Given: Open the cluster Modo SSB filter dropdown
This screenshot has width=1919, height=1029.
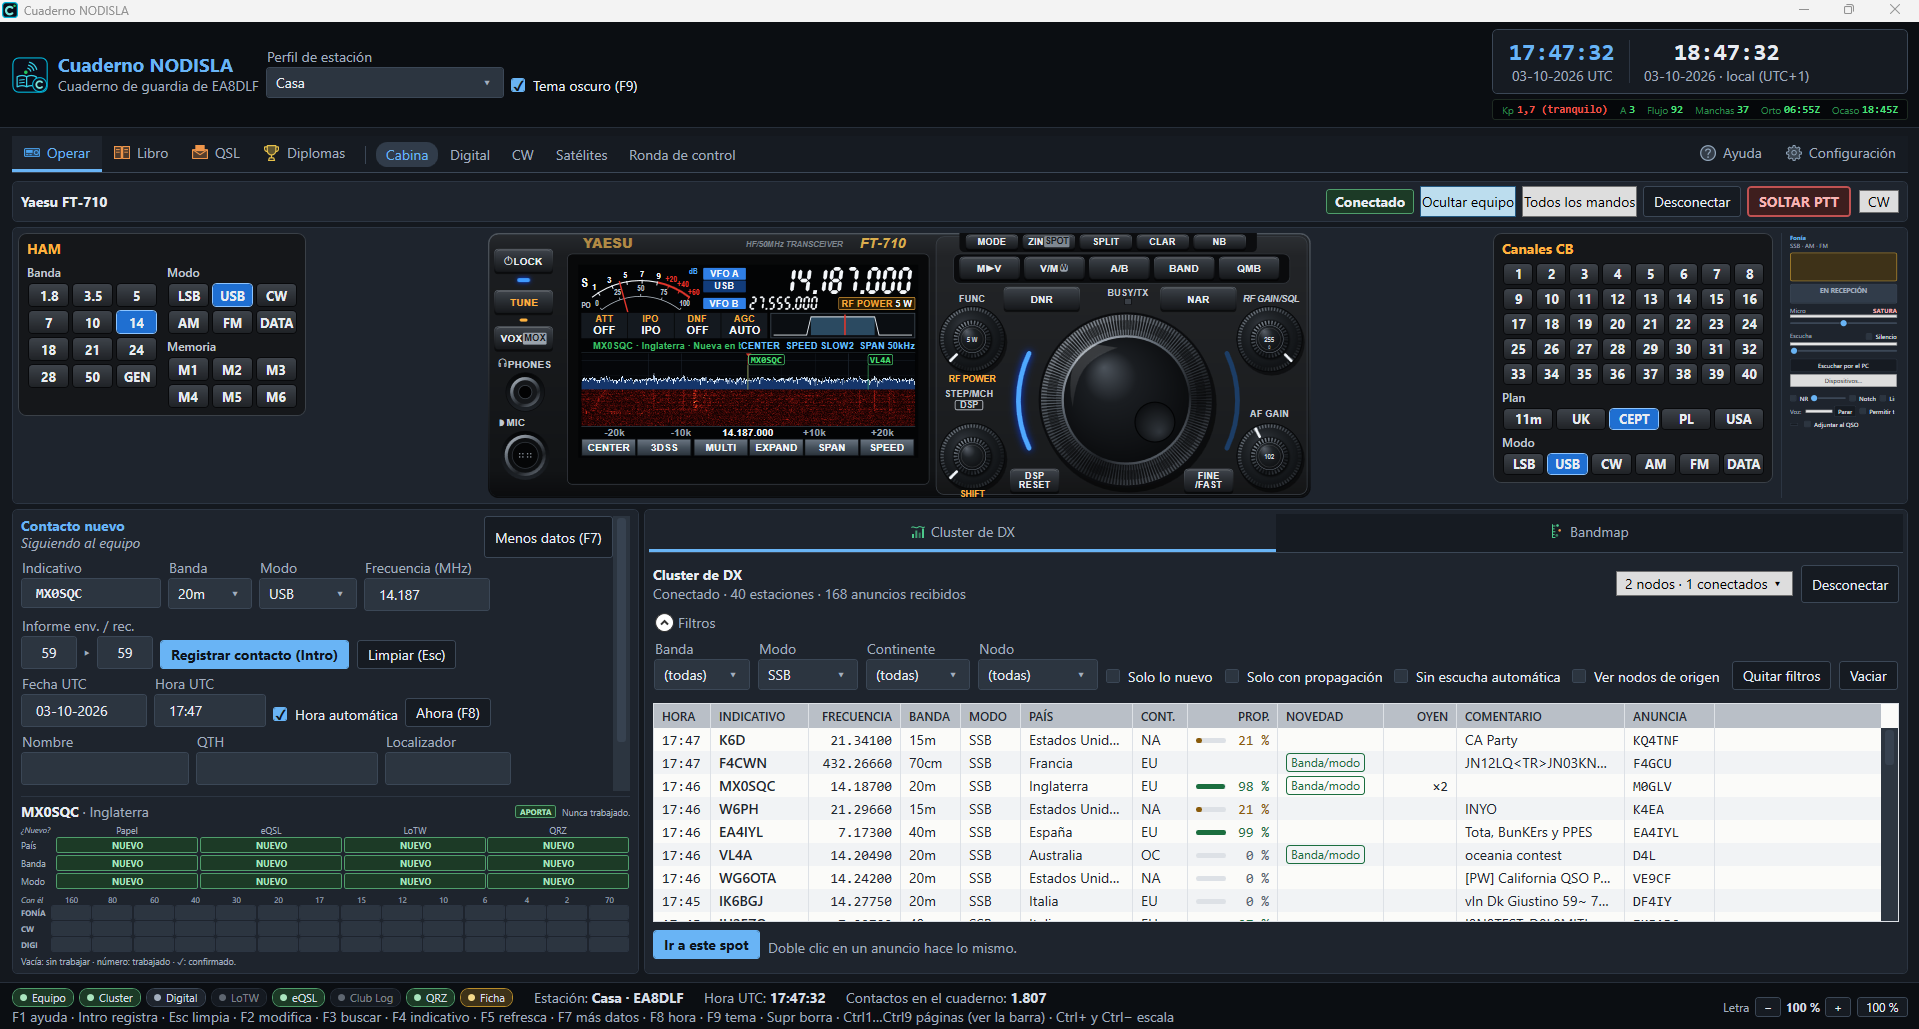Looking at the screenshot, I should [808, 676].
